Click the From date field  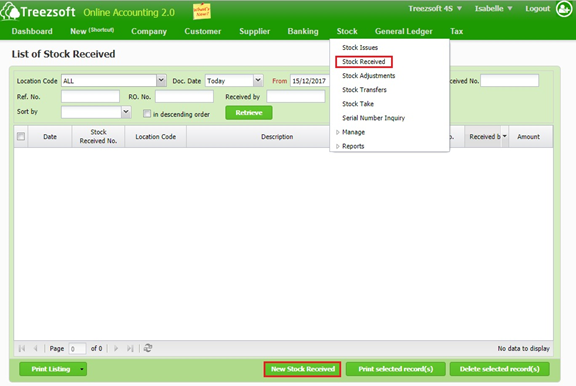click(x=310, y=80)
